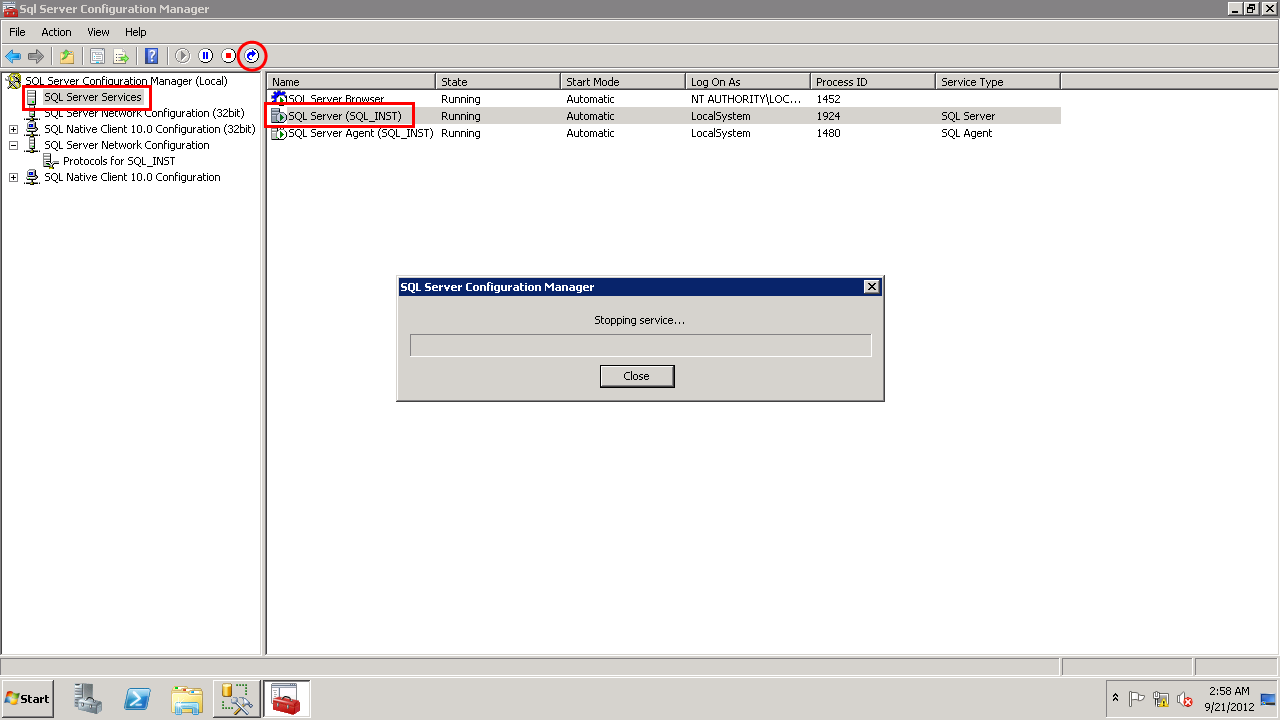Open the View menu
Screen dimensions: 1280x720
tap(98, 32)
